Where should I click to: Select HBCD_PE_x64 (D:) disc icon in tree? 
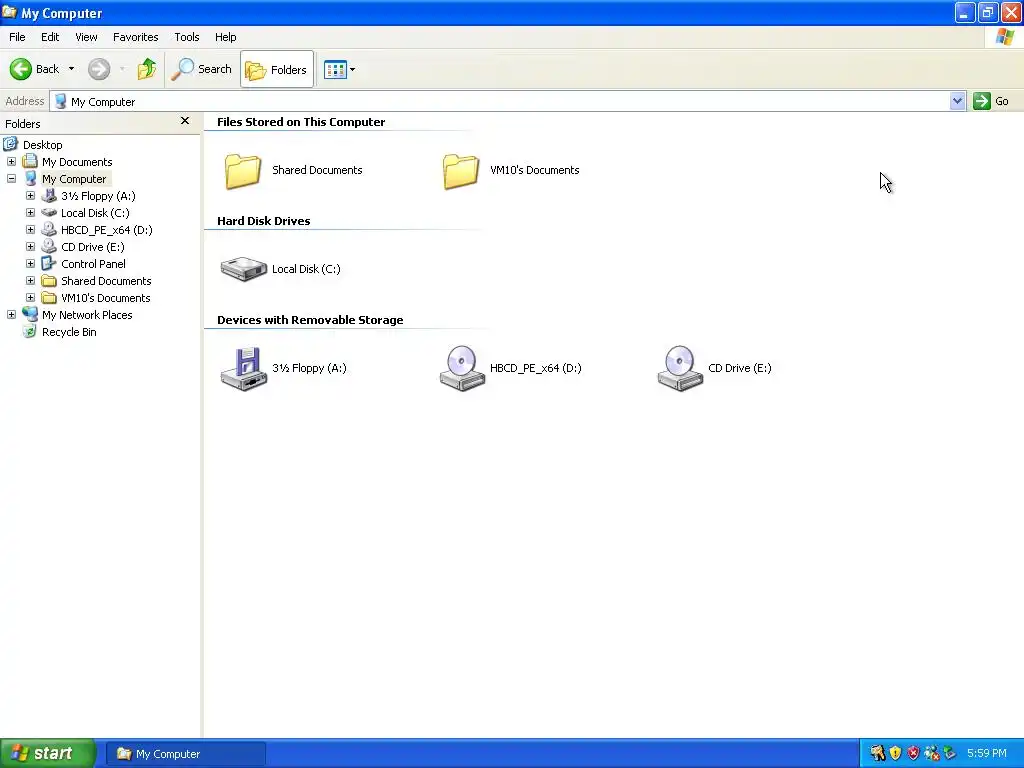[x=49, y=229]
